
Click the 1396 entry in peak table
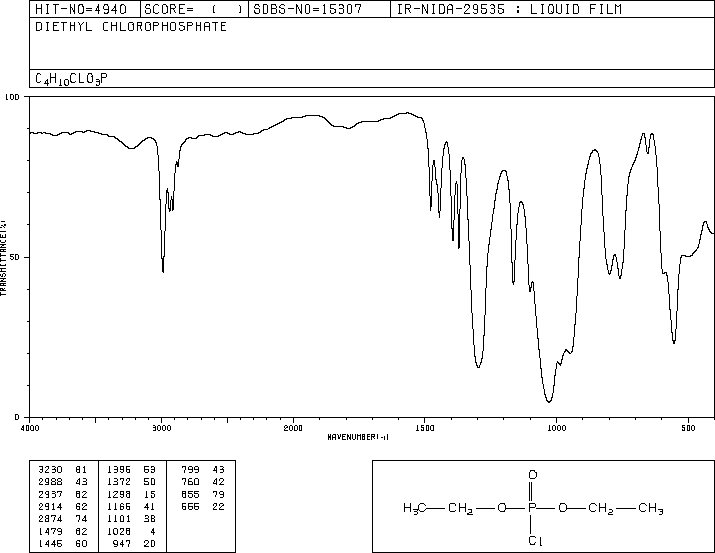pyautogui.click(x=119, y=470)
